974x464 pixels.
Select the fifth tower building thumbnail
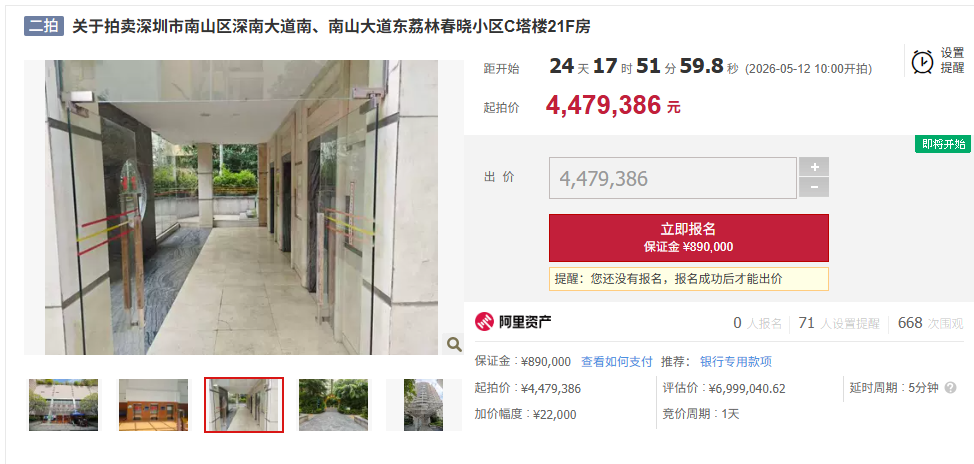tap(424, 405)
